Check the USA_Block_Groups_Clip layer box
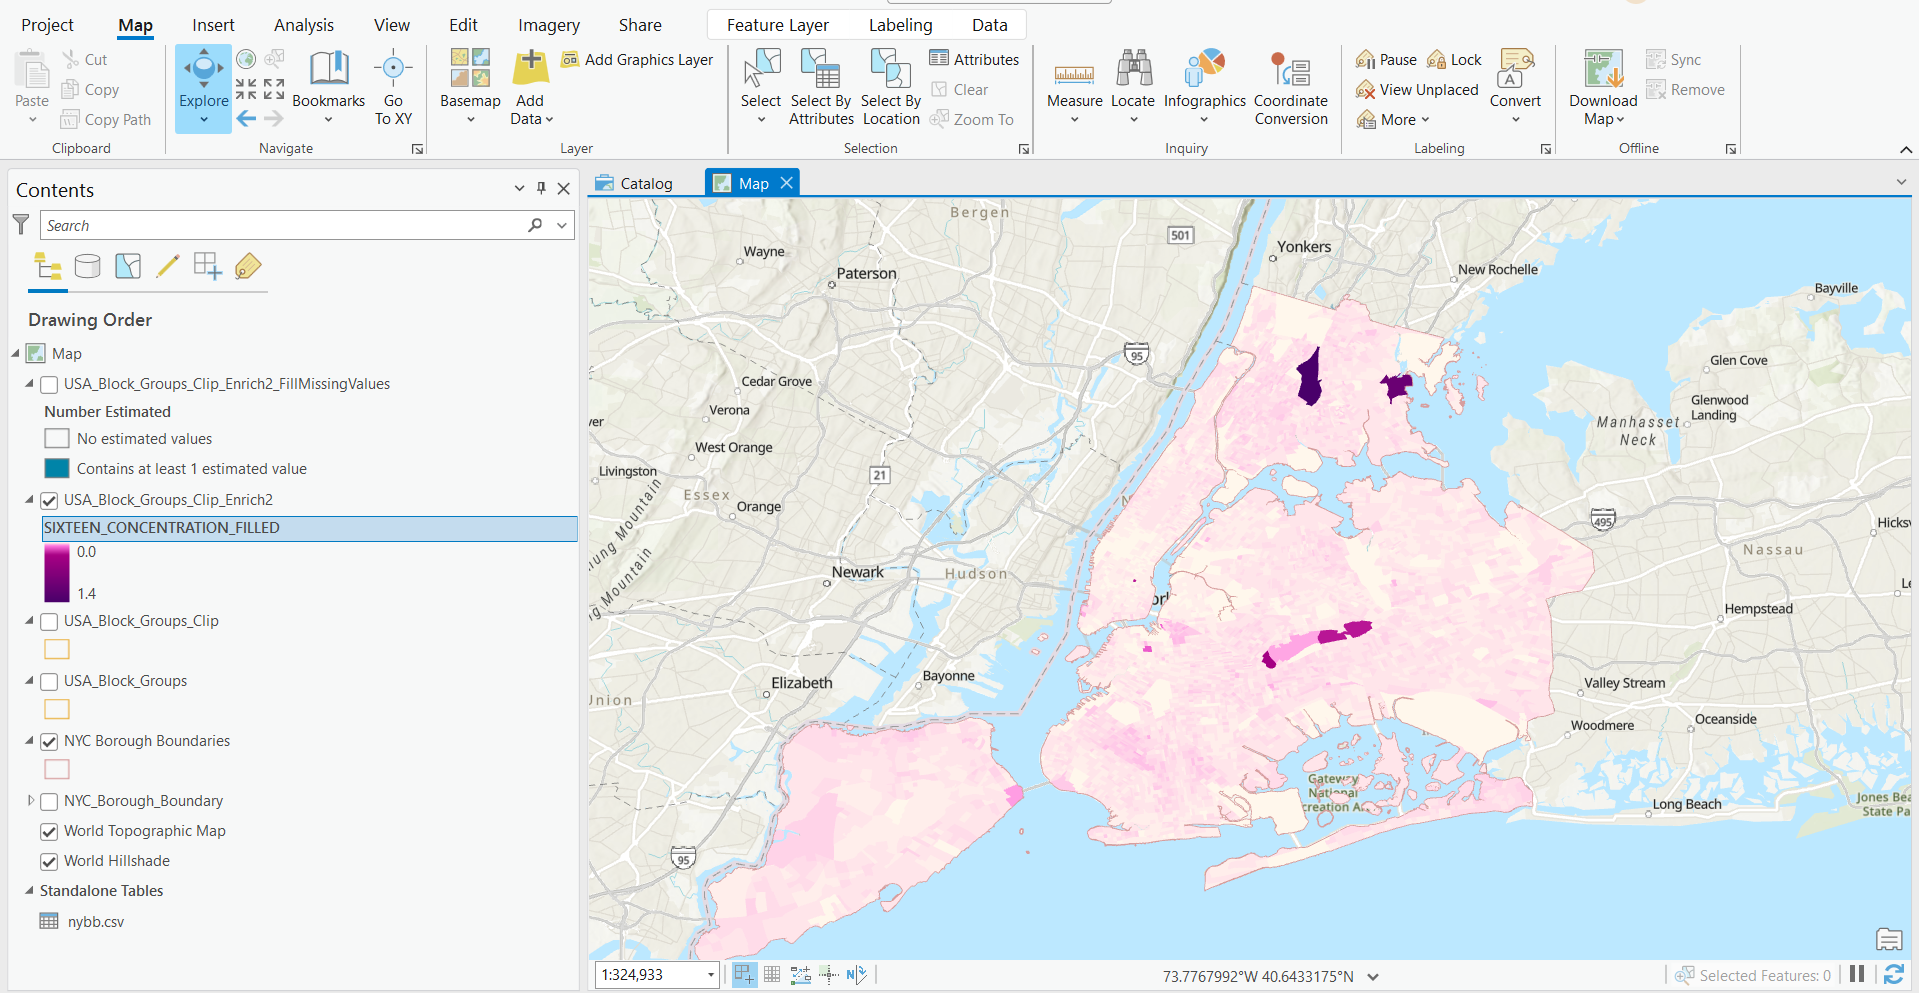 [x=49, y=621]
